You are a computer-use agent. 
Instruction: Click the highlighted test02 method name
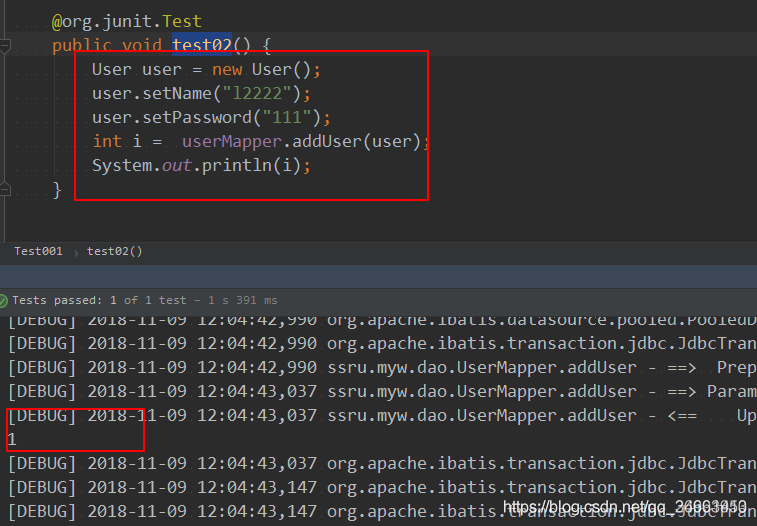coord(202,45)
